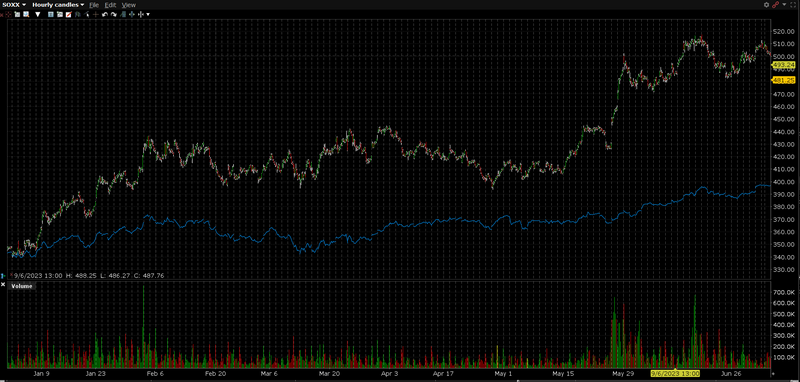Click the Jun 26 date axis label
800x382 pixels.
click(732, 373)
